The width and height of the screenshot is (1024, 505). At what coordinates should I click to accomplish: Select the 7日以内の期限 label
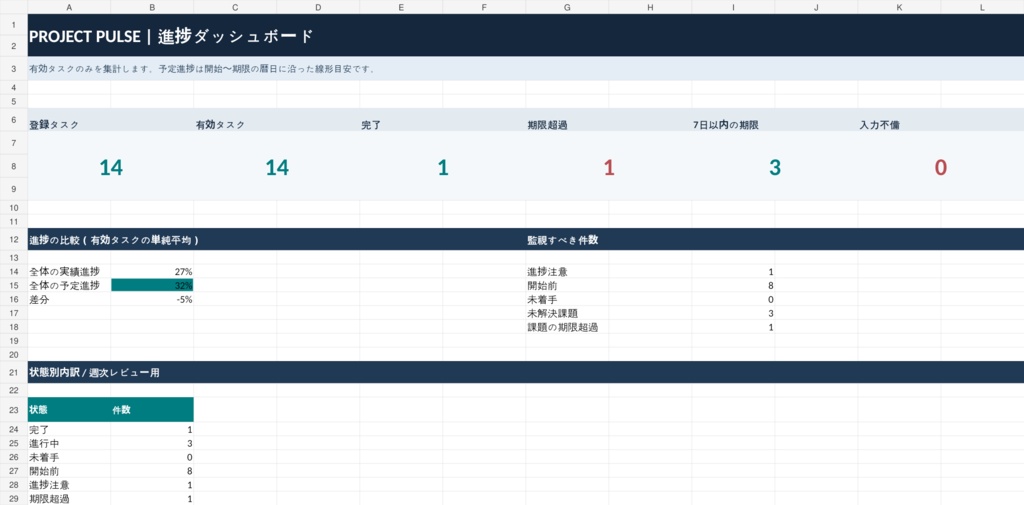point(726,125)
